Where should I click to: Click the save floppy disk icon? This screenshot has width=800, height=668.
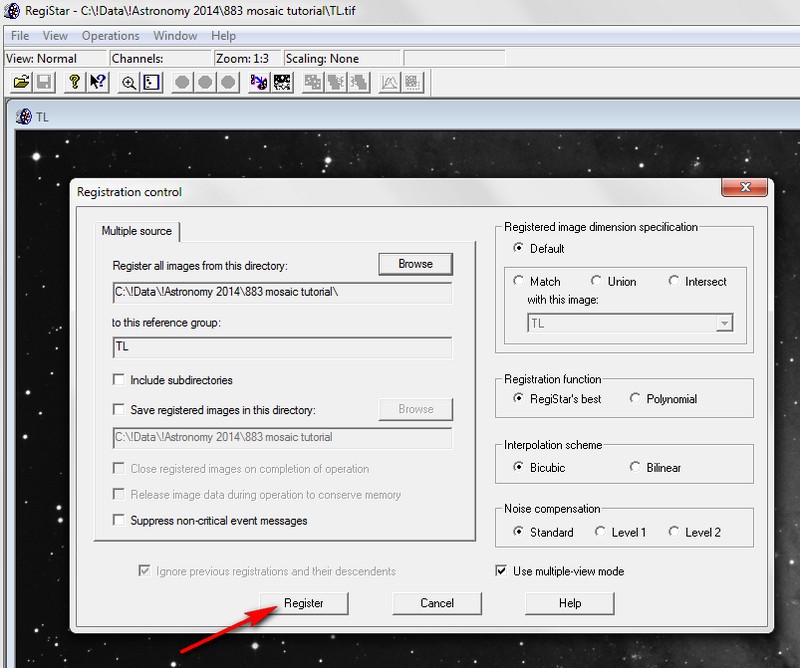pyautogui.click(x=43, y=83)
